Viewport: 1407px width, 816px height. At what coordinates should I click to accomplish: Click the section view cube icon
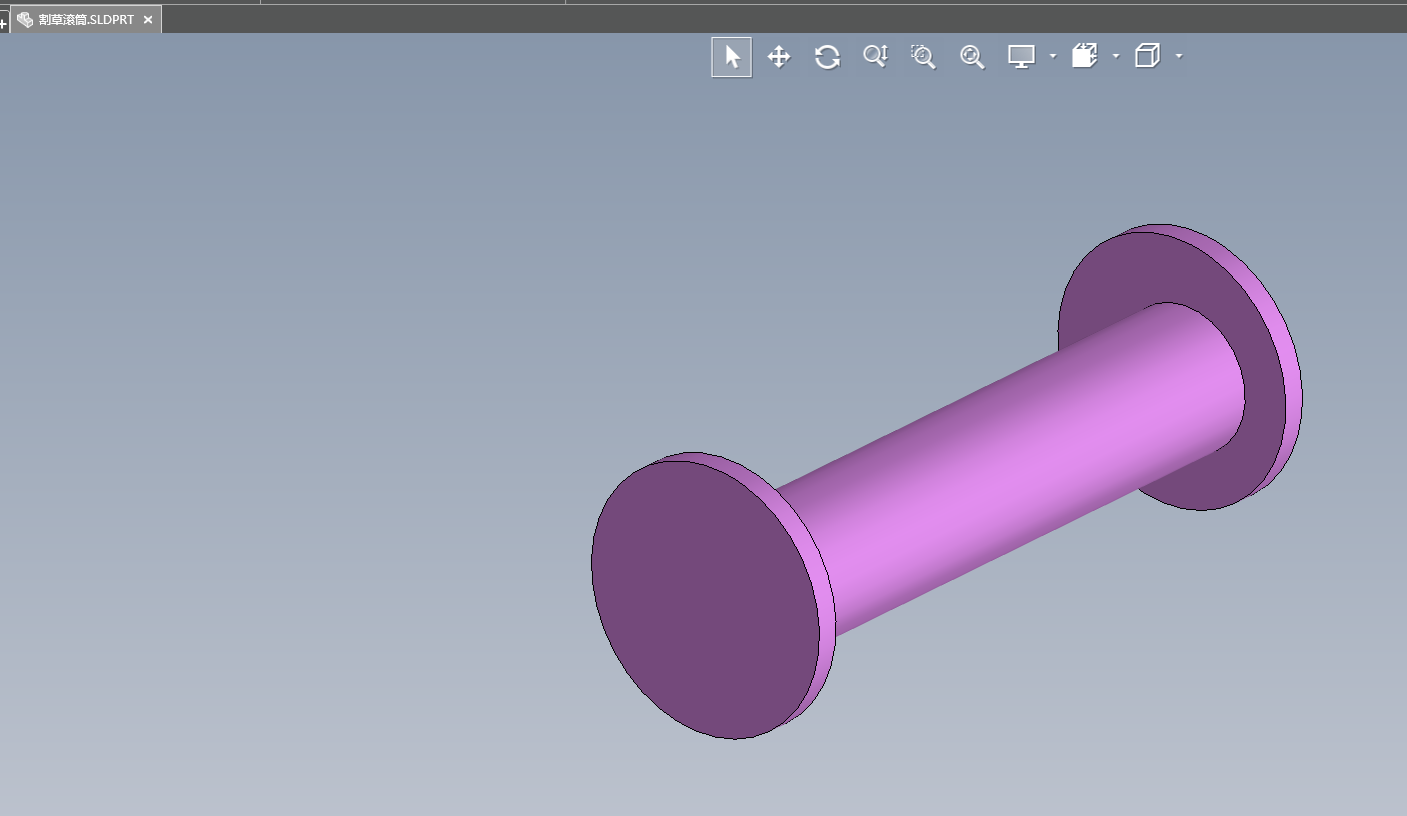click(1085, 56)
